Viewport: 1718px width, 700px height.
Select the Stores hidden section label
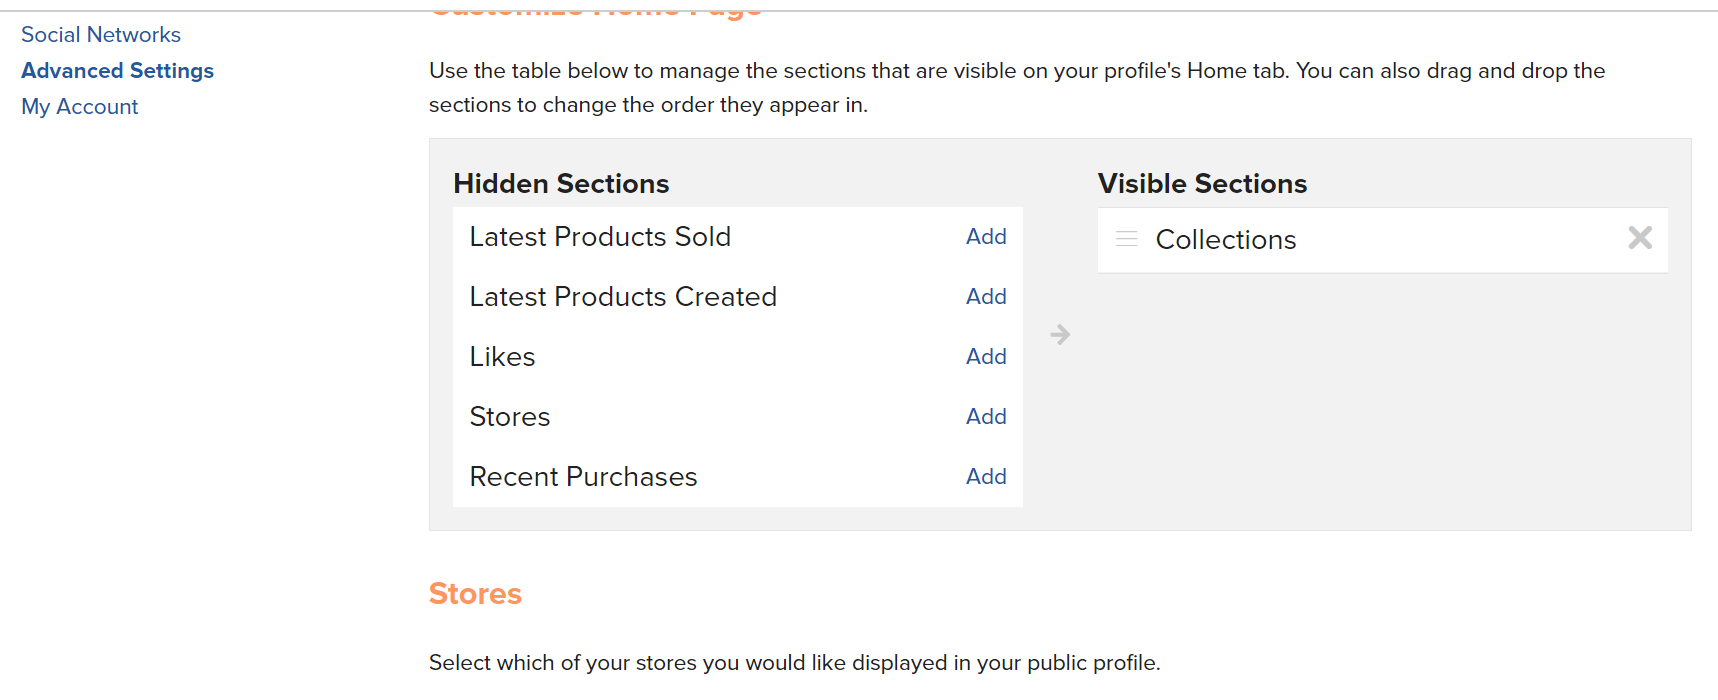pos(510,417)
